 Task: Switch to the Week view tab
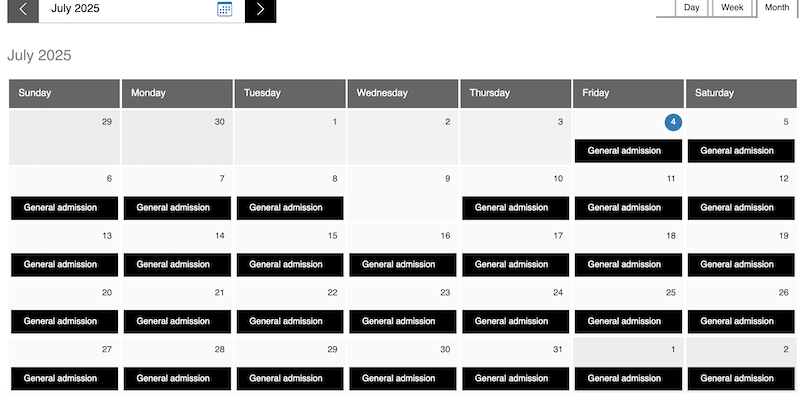tap(732, 8)
